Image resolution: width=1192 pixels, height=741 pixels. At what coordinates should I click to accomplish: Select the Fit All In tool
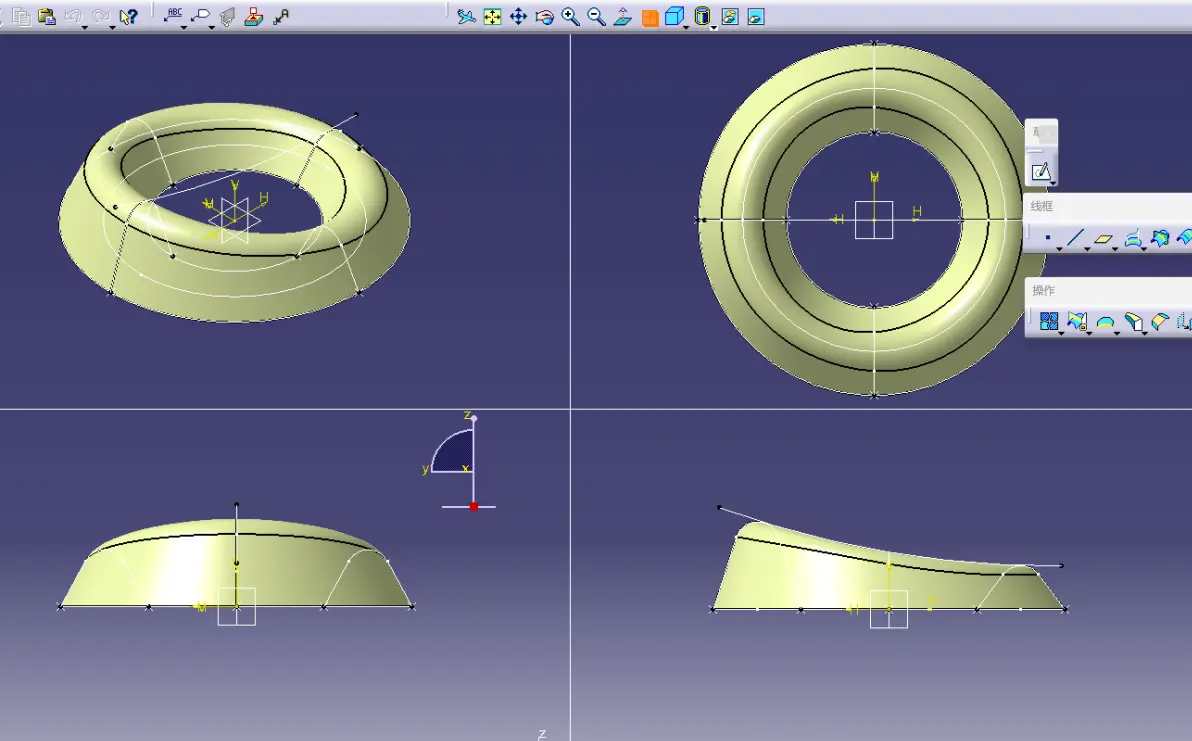[x=493, y=17]
